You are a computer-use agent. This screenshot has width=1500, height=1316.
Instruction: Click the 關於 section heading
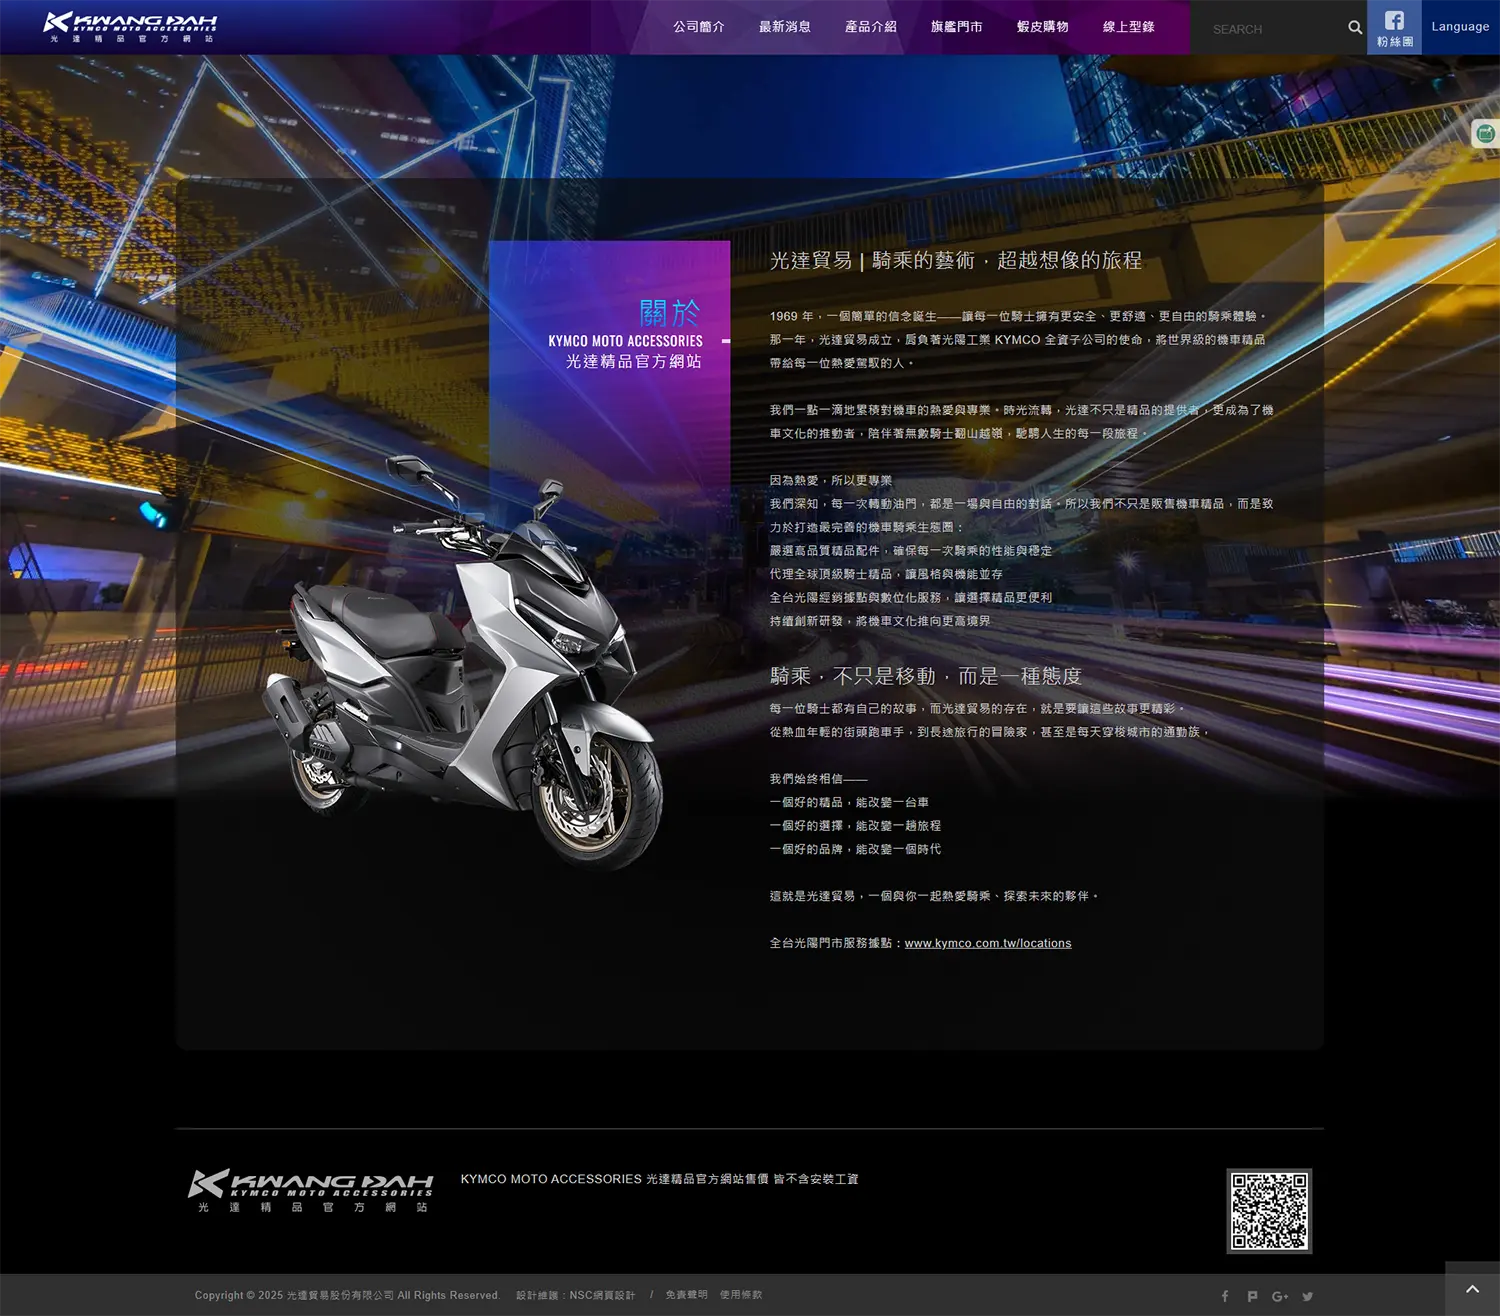click(x=670, y=313)
